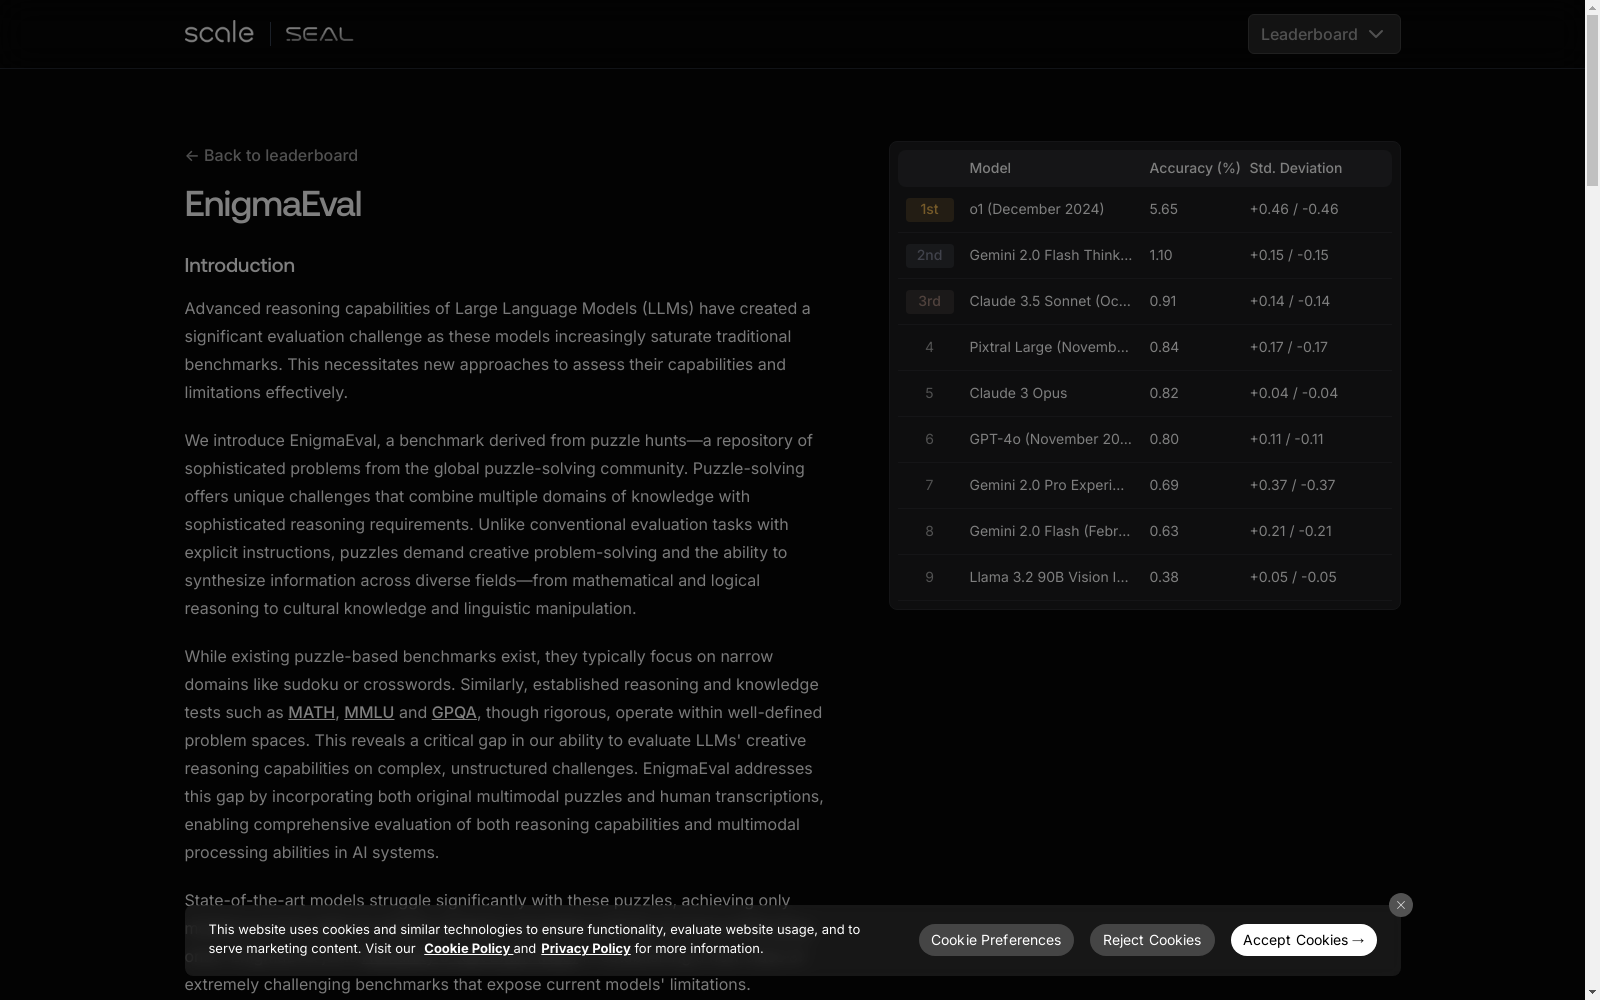The height and width of the screenshot is (1000, 1600).
Task: Click the 1.10 accuracy value
Action: coord(1160,255)
